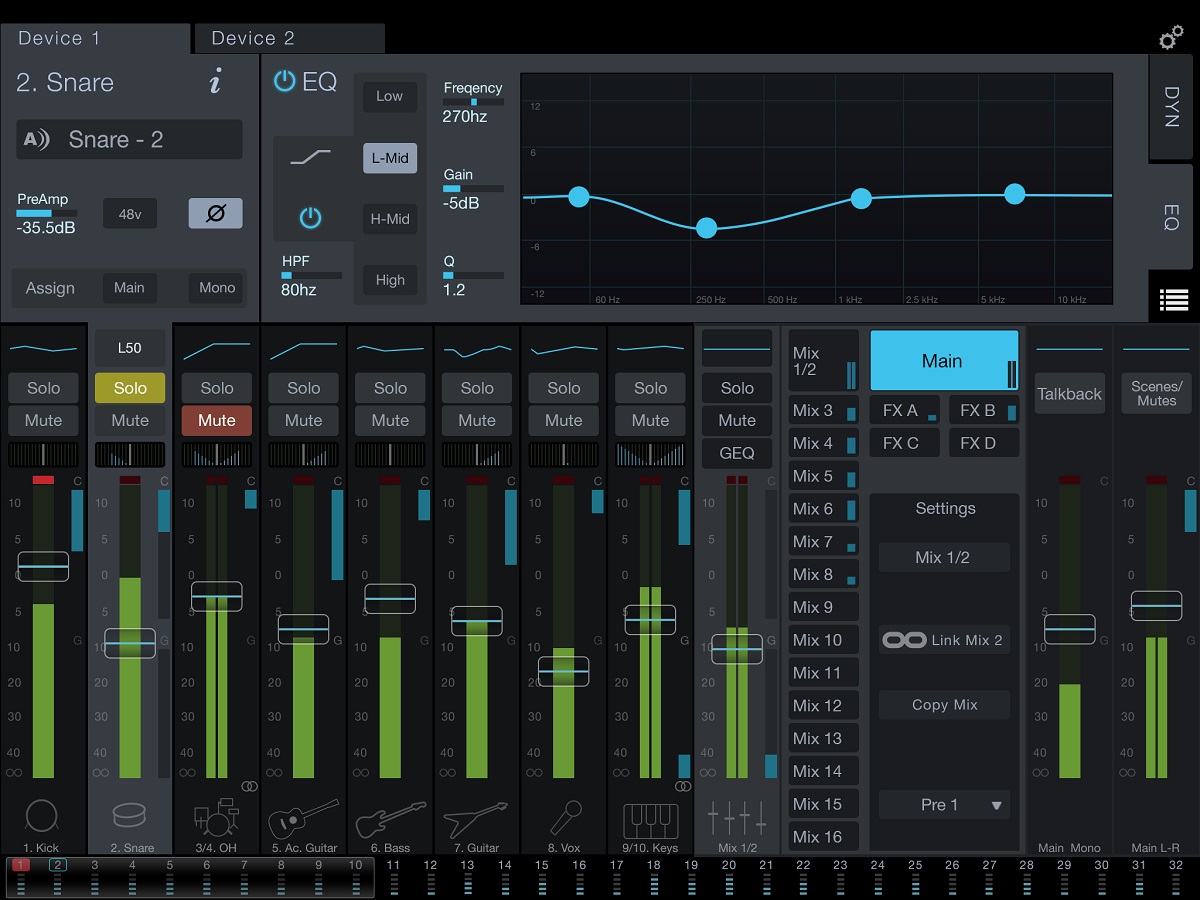This screenshot has height=900, width=1200.
Task: Switch to the Device 2 tab
Action: (288, 39)
